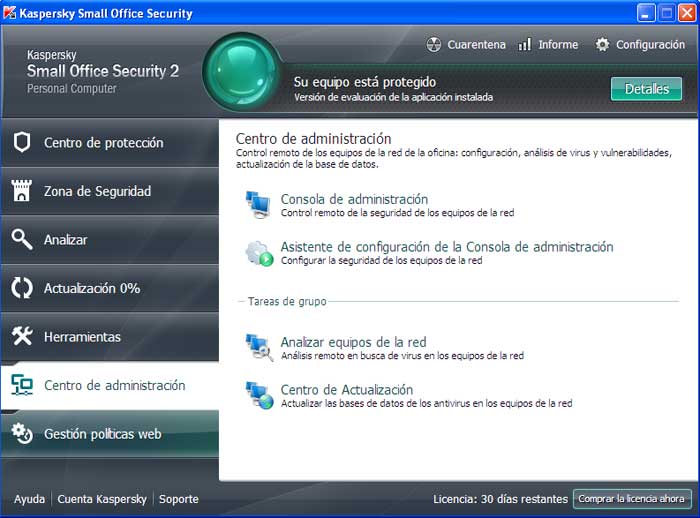Open Cuarentena from the top bar
700x518 pixels.
[465, 45]
